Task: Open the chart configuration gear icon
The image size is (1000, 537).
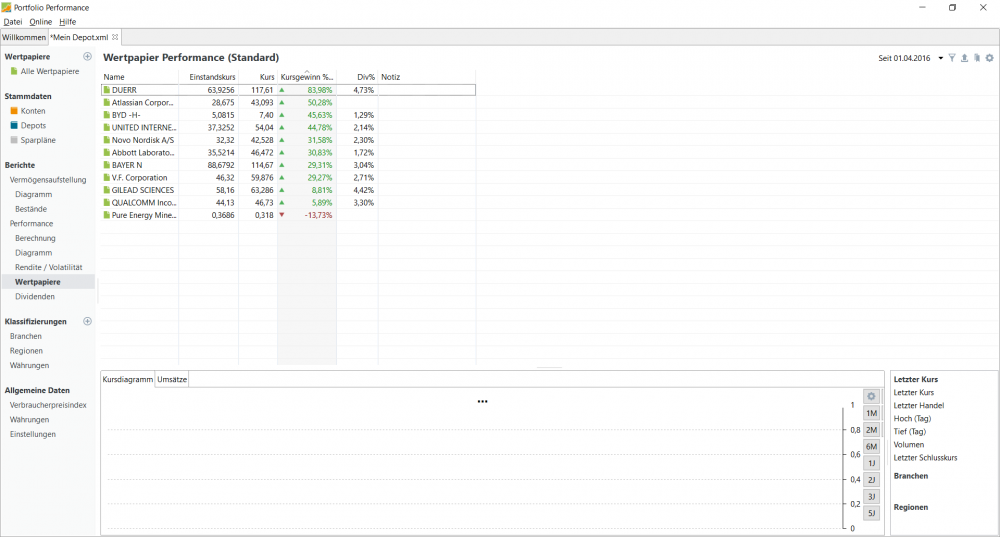Action: tap(871, 397)
